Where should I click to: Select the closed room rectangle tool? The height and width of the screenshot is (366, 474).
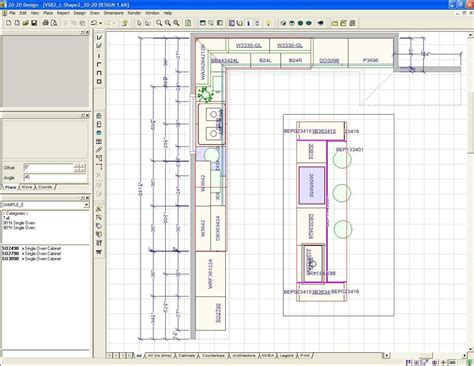(x=99, y=81)
